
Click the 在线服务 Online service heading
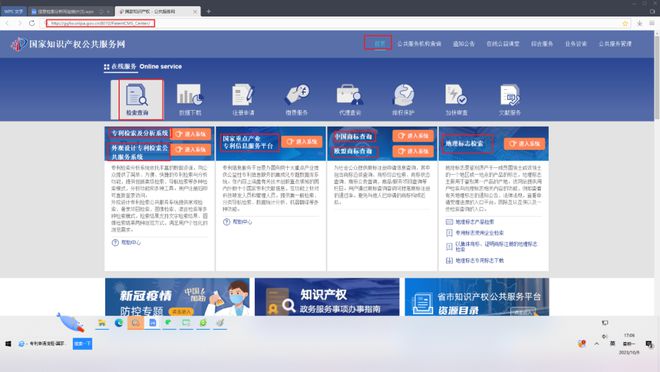(143, 66)
